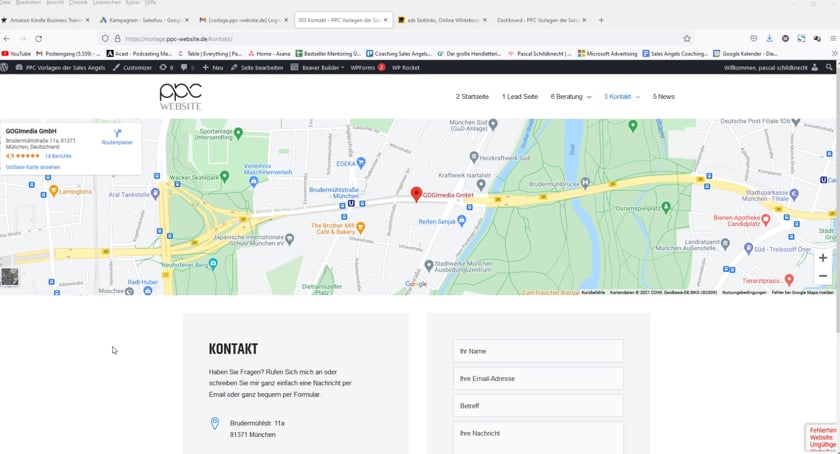Go back to the previous page
The width and height of the screenshot is (840, 454).
(x=6, y=39)
